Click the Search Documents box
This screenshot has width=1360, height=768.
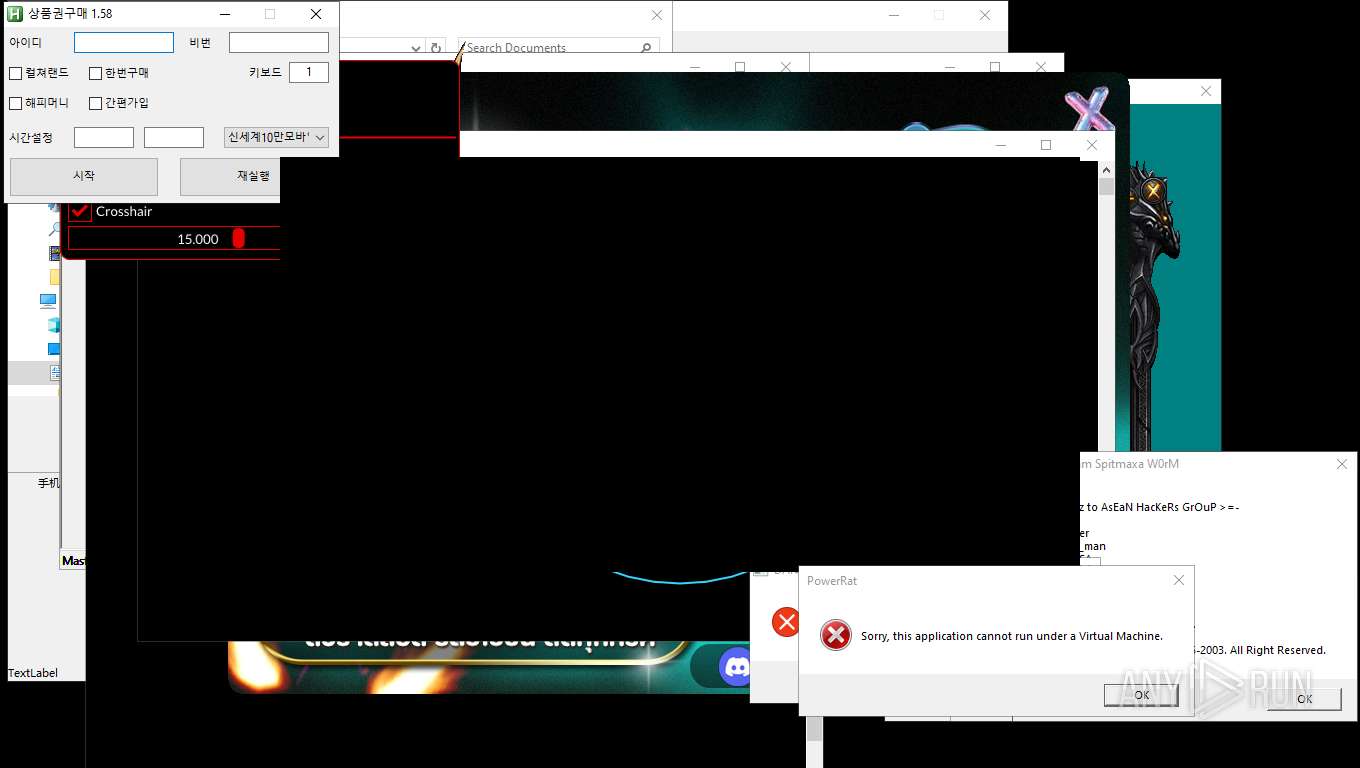pyautogui.click(x=558, y=48)
